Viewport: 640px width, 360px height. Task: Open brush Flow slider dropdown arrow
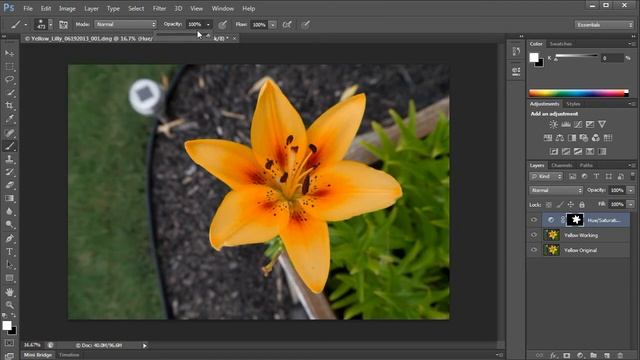272,25
